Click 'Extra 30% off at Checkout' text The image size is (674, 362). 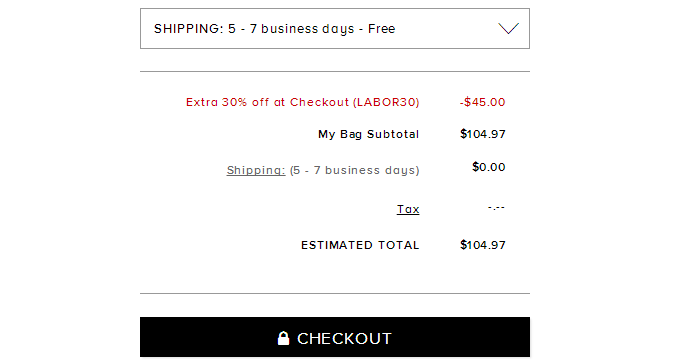click(x=267, y=102)
